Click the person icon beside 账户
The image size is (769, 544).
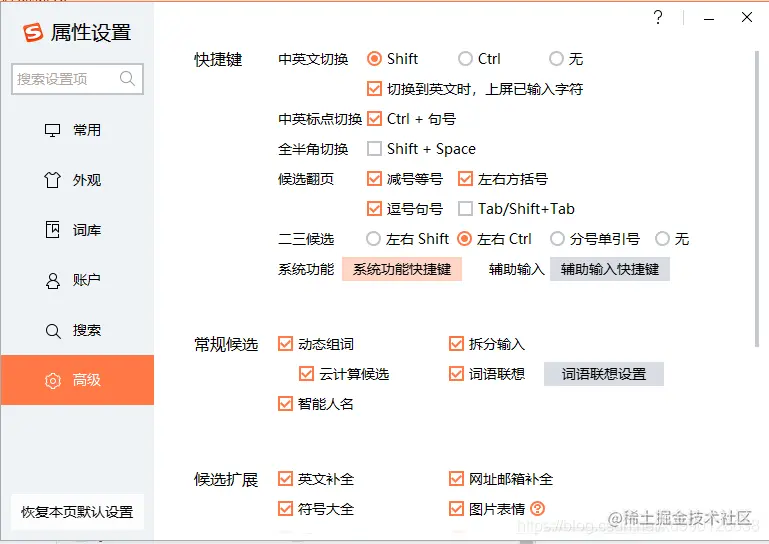click(52, 281)
